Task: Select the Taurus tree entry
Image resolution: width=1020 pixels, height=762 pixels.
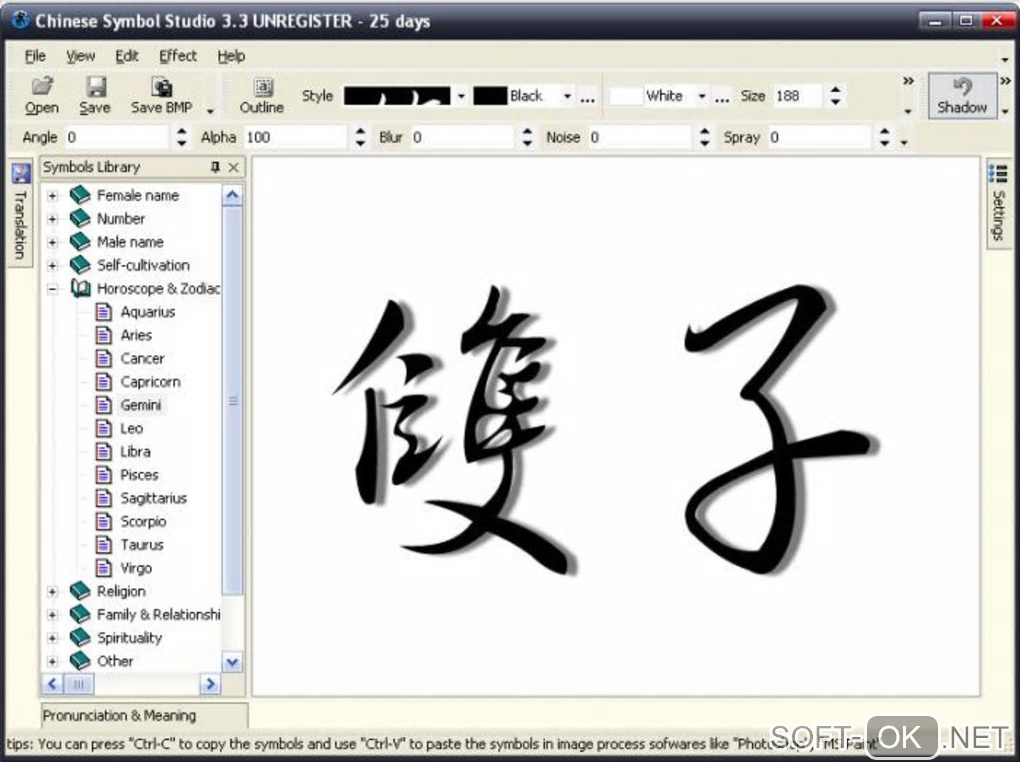Action: point(142,545)
